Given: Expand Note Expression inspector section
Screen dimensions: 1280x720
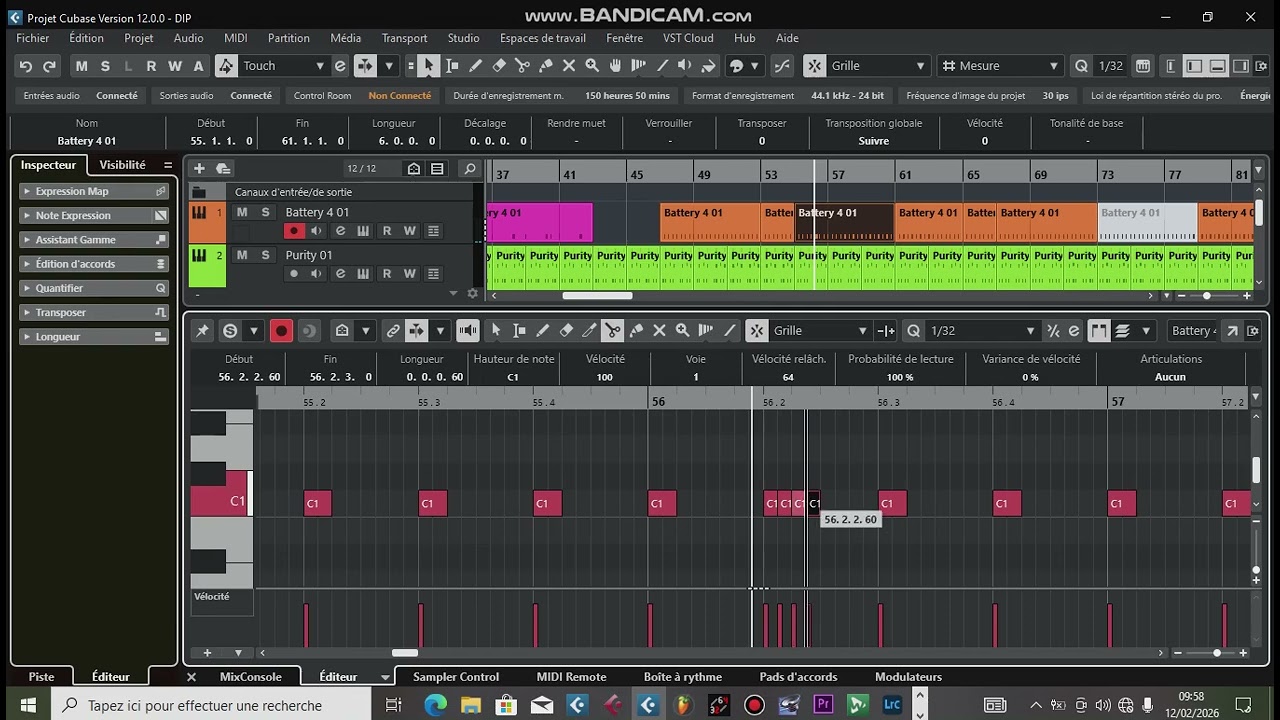Looking at the screenshot, I should tap(94, 215).
